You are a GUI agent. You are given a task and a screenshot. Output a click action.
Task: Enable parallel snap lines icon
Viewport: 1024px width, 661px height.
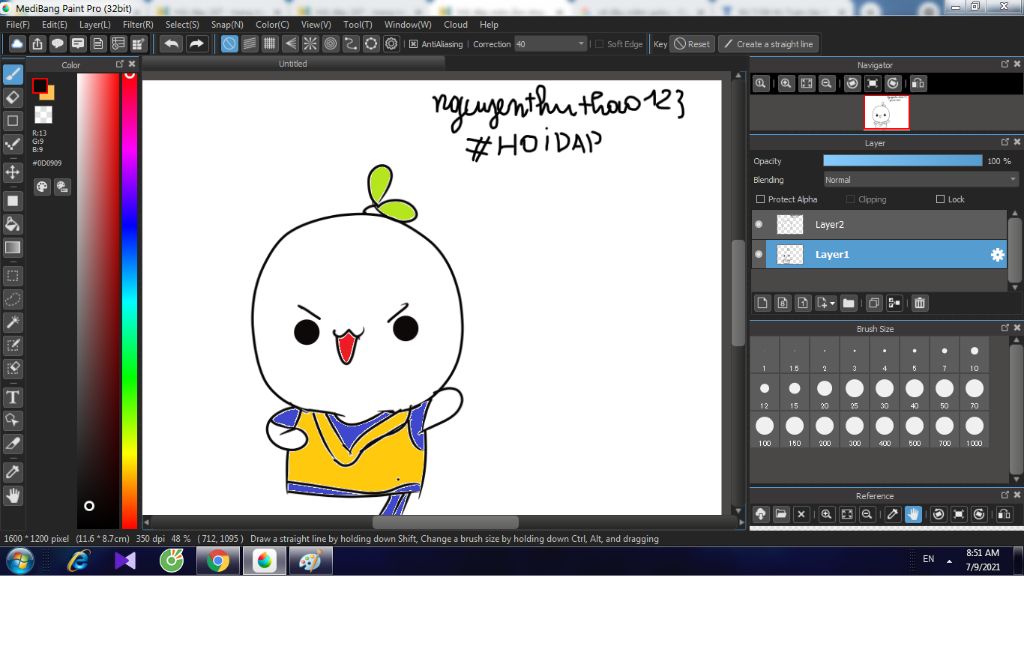point(249,44)
